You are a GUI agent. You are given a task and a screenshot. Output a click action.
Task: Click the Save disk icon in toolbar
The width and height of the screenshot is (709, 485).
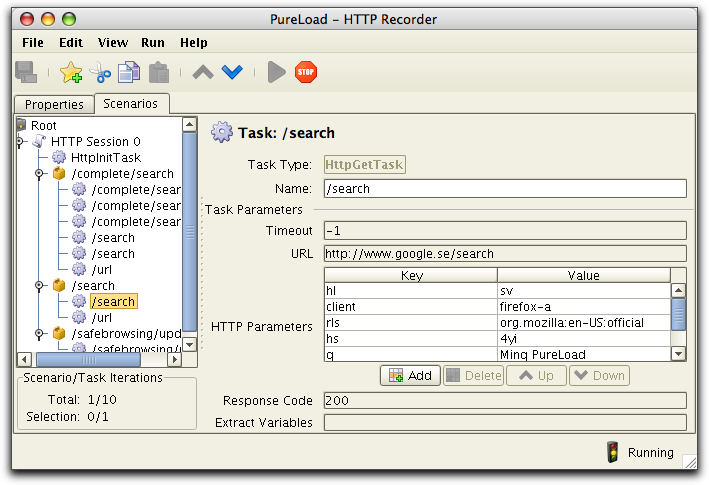pos(26,72)
